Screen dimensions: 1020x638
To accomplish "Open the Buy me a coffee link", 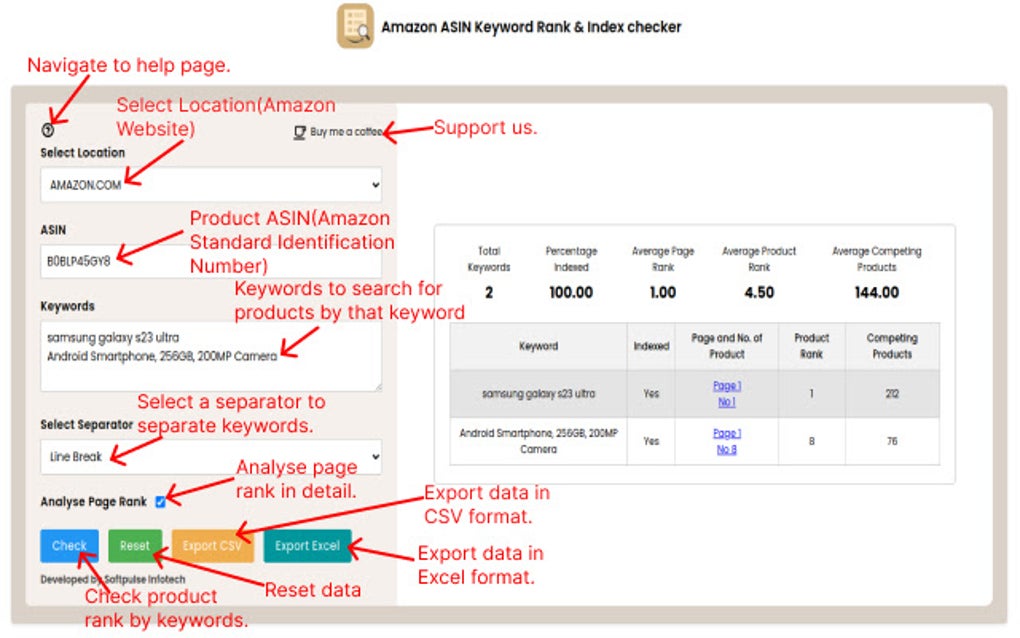I will pos(338,131).
